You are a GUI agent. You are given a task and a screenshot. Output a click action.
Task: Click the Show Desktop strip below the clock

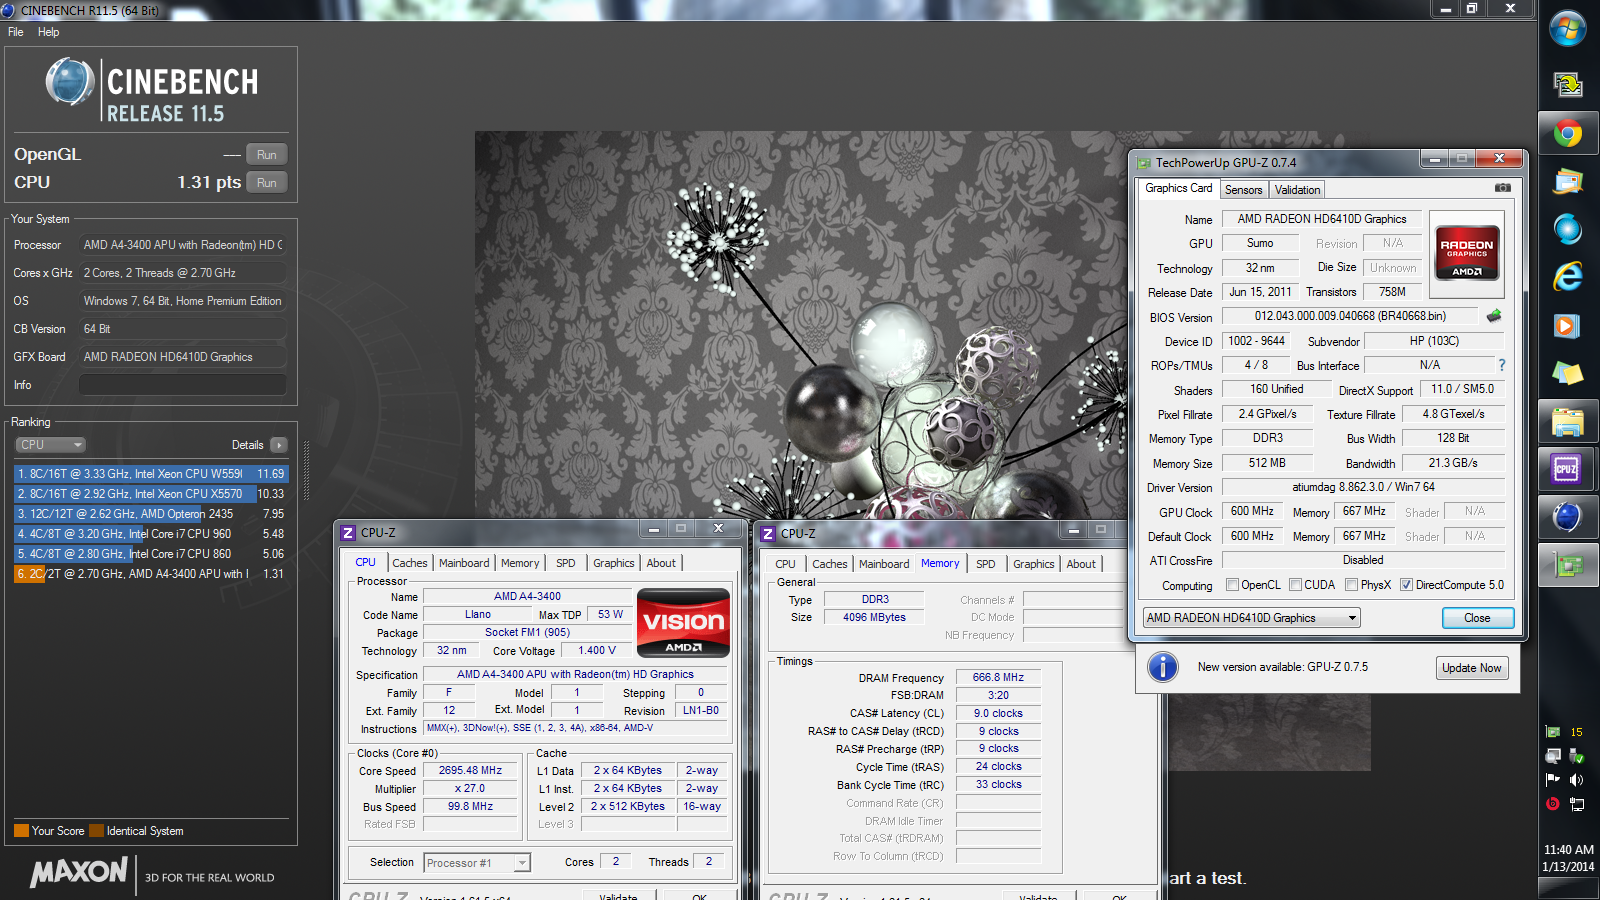click(1568, 889)
